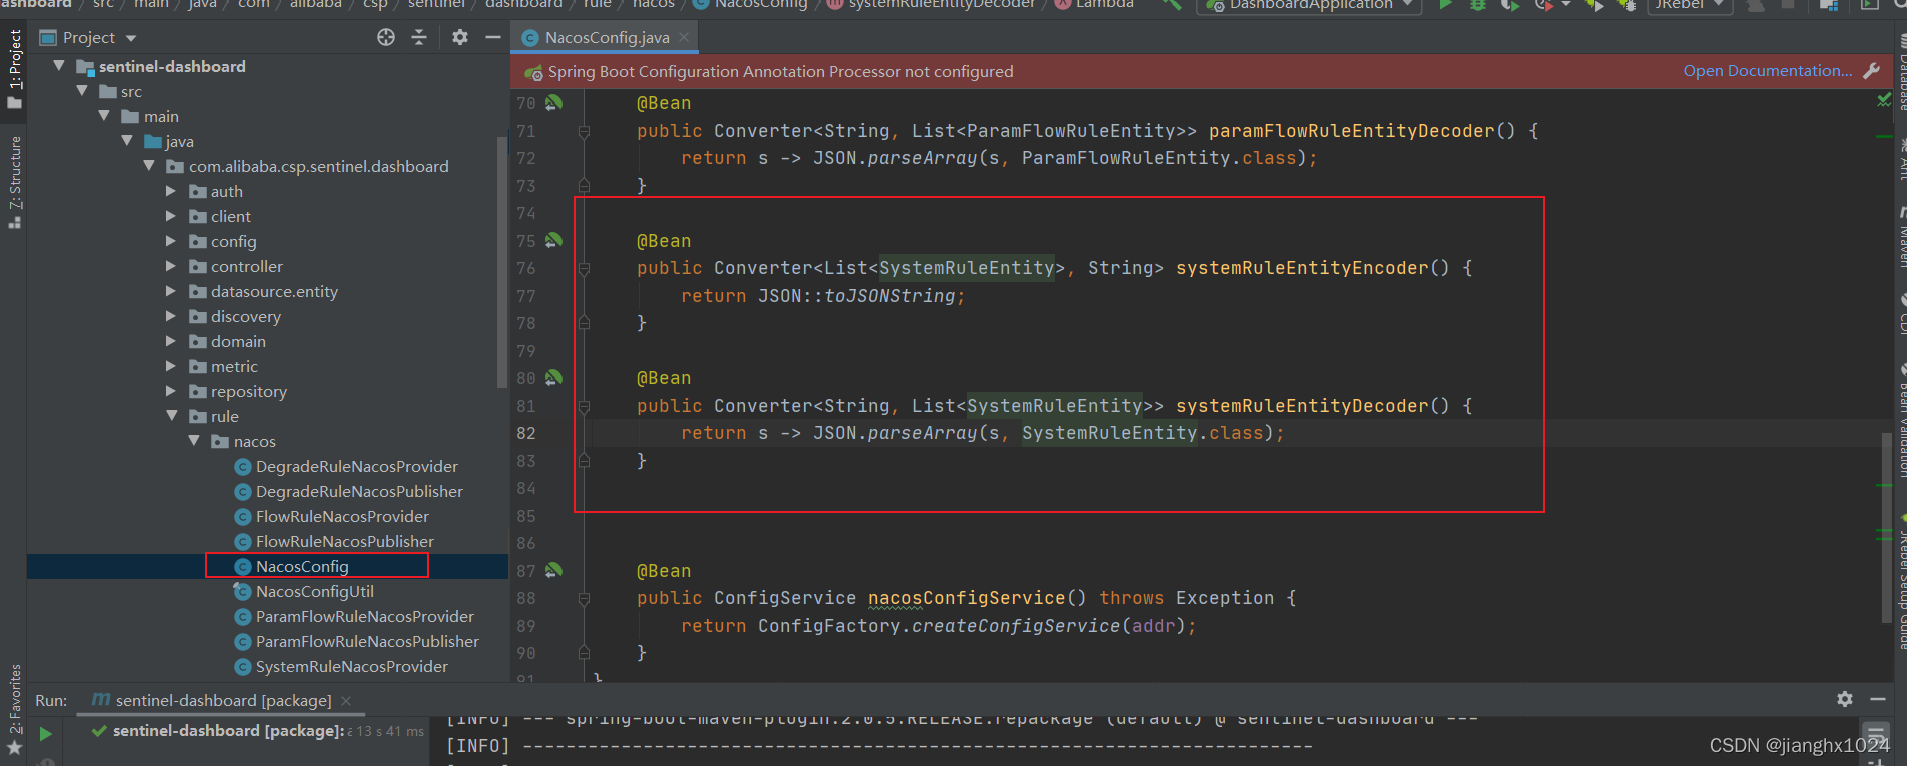Collapse the sentinel-dashboard root node
The image size is (1907, 766).
pos(59,66)
